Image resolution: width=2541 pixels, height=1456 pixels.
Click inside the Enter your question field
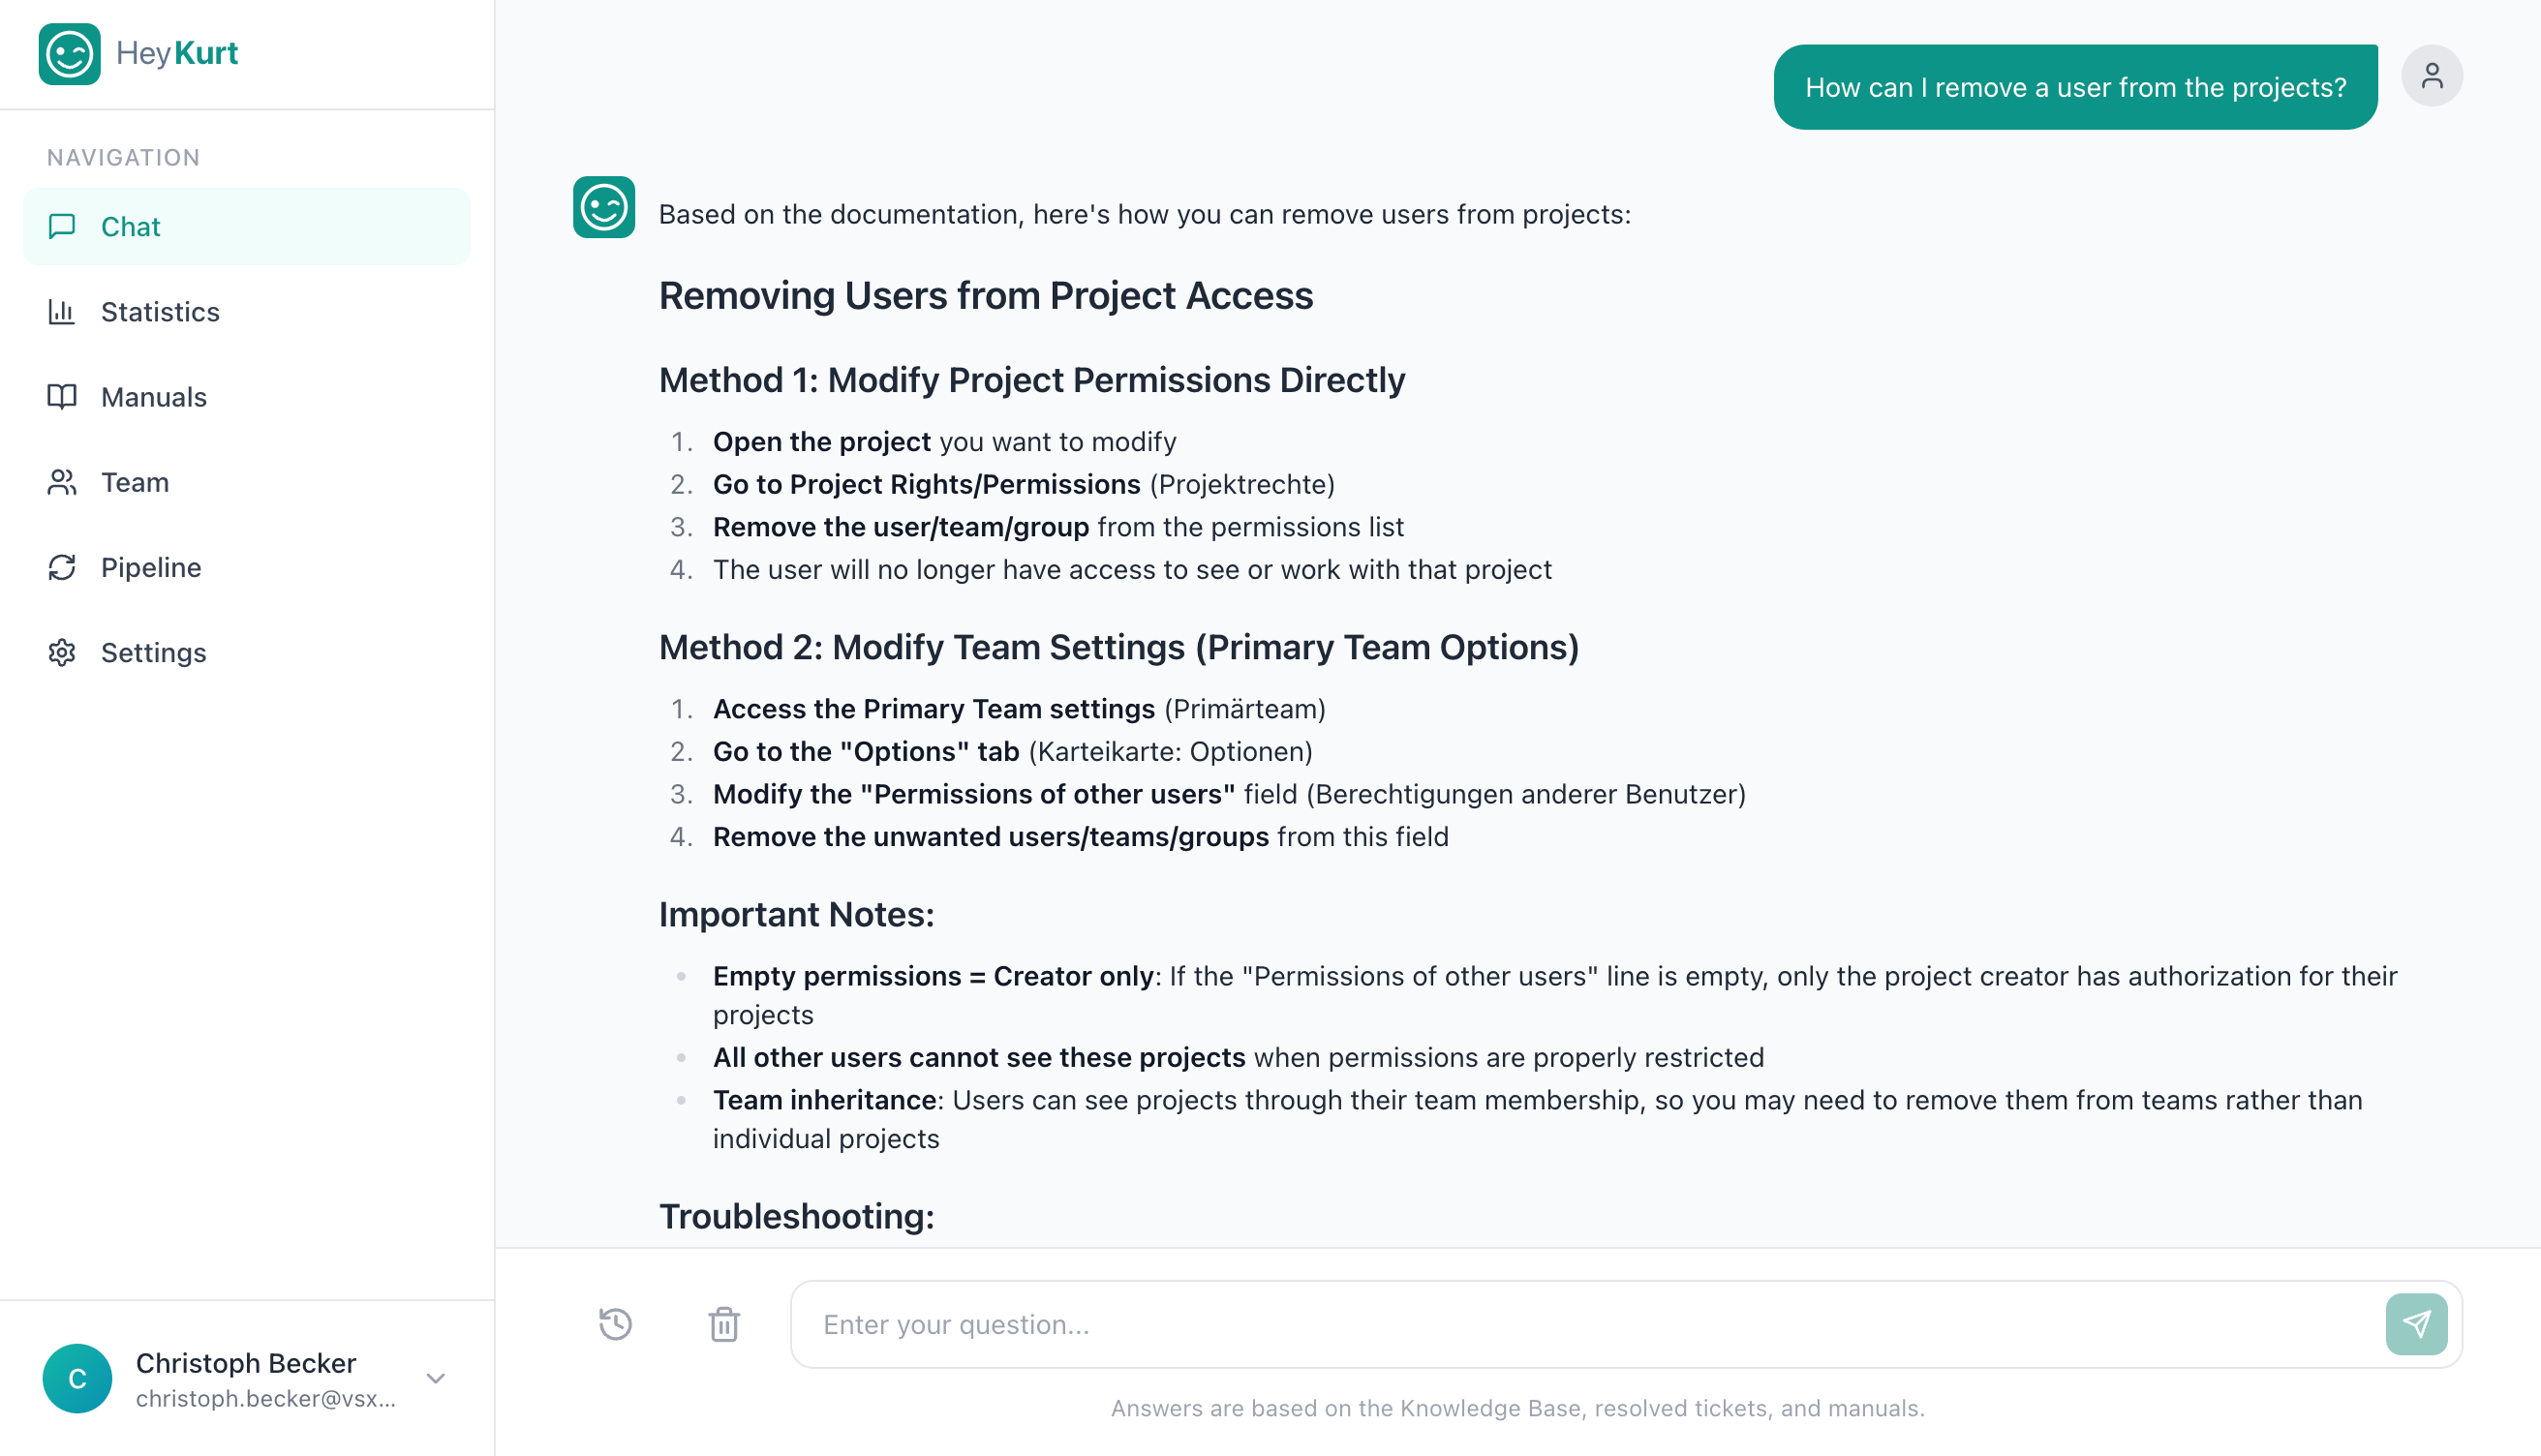click(1400, 1323)
